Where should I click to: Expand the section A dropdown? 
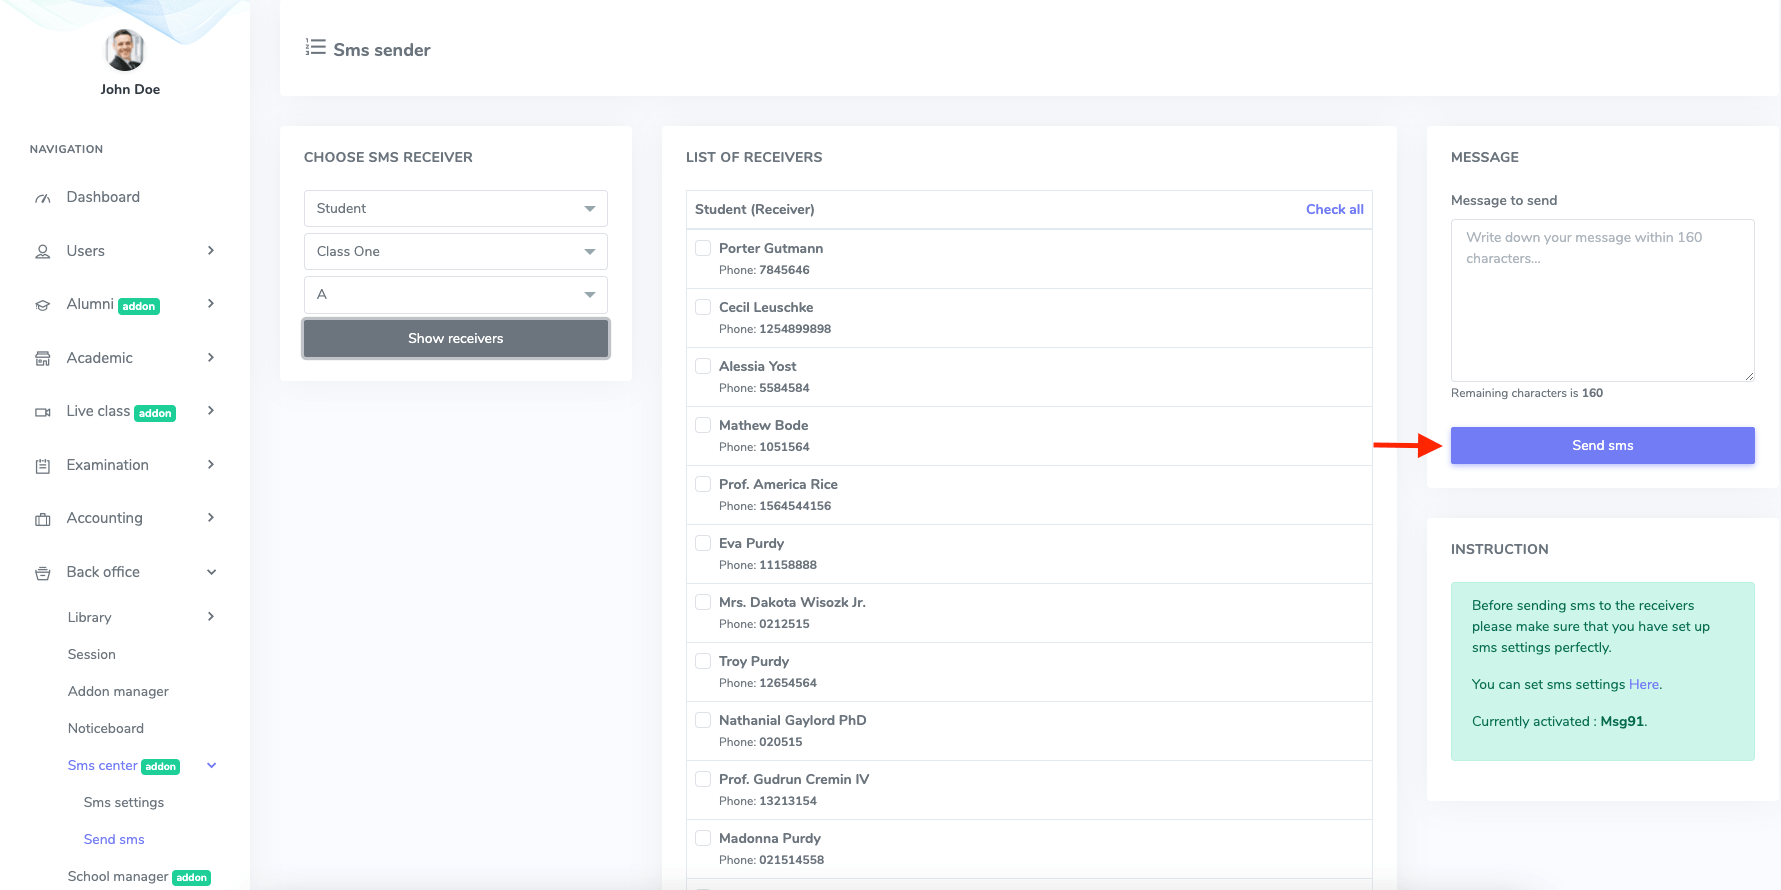pos(455,294)
